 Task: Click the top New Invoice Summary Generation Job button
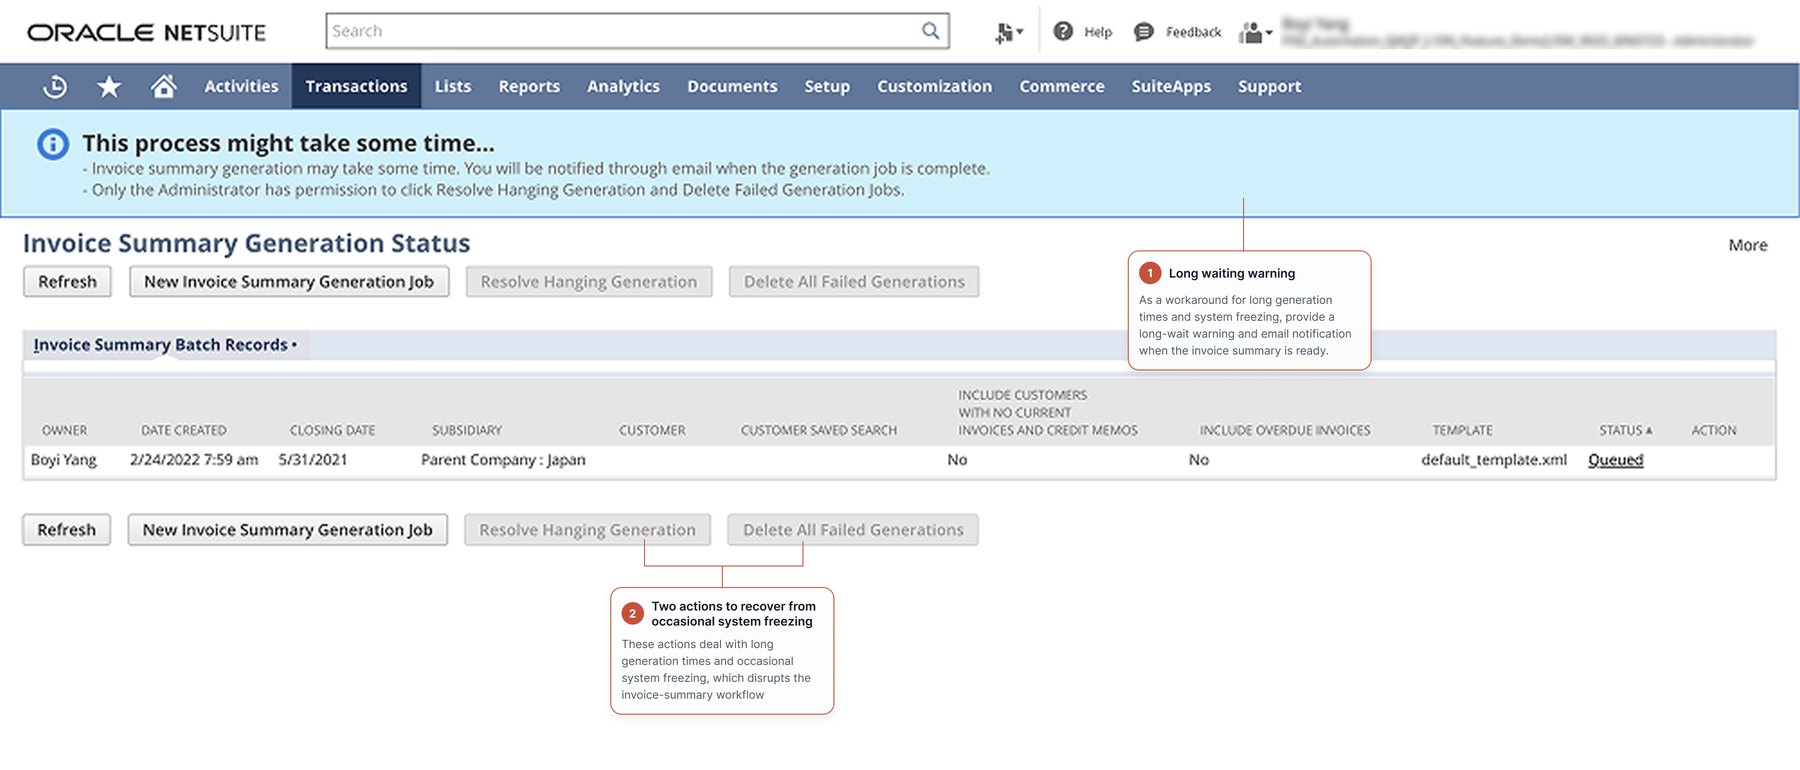pos(289,282)
